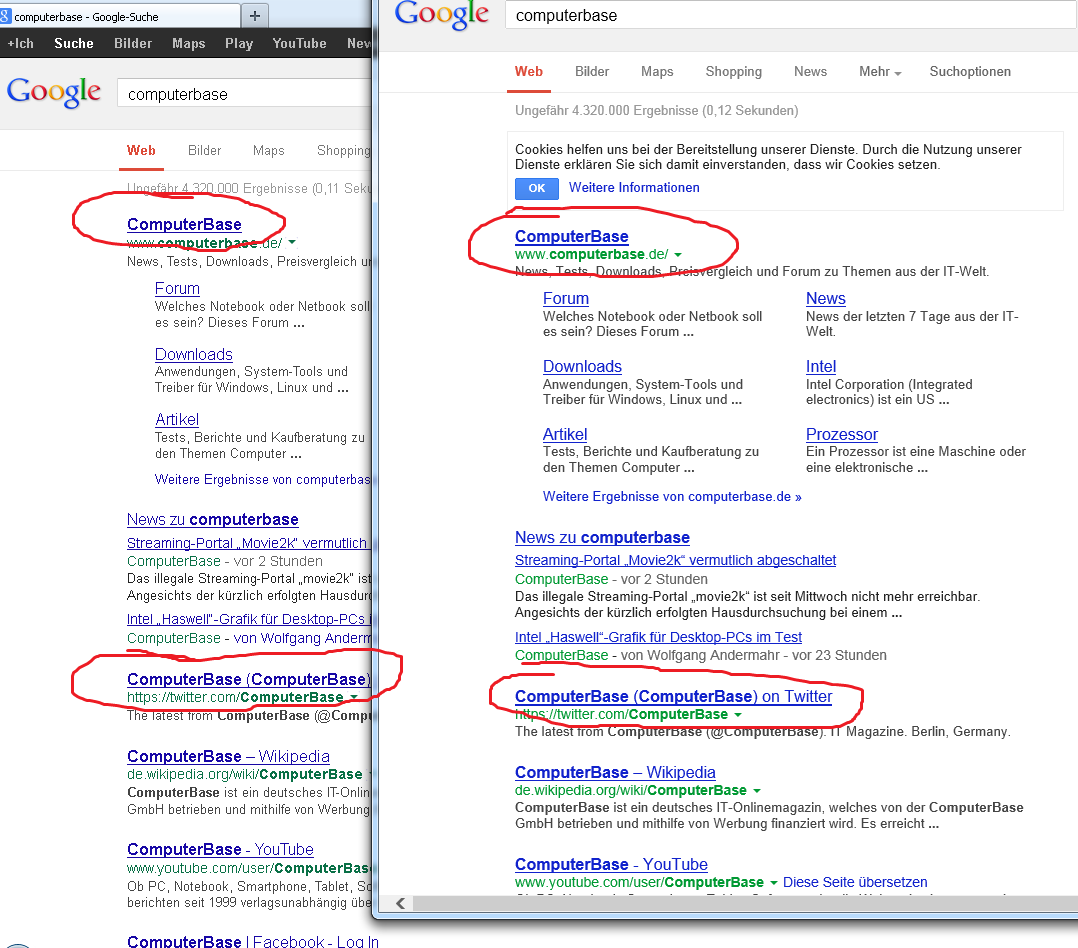This screenshot has width=1078, height=948.
Task: Open ComputerBase - YouTube result in right window
Action: (x=611, y=864)
